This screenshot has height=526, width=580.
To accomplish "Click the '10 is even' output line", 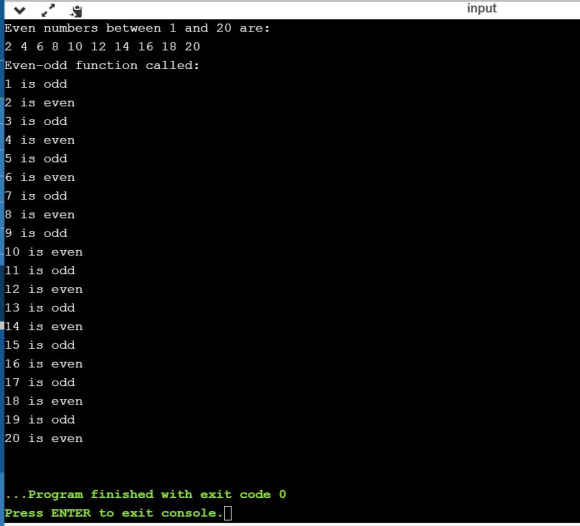I will [44, 252].
